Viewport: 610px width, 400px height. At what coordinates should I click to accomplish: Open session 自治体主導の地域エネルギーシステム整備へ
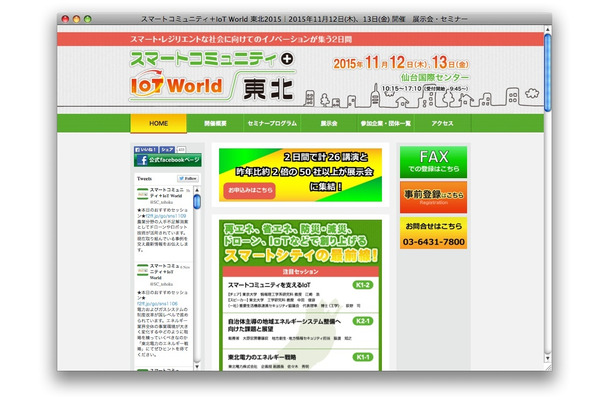[284, 325]
